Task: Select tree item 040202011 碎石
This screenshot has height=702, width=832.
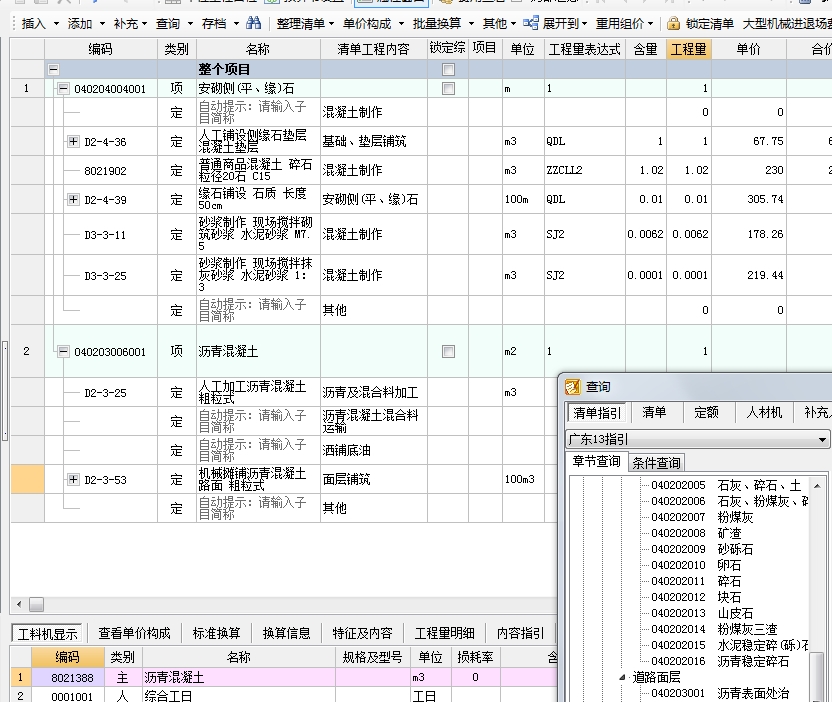Action: click(x=696, y=581)
